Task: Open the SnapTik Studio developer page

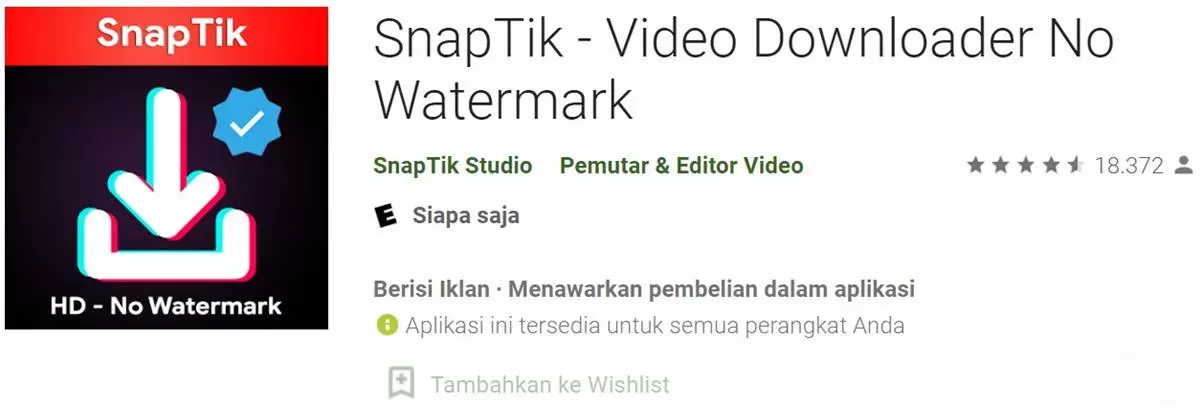Action: 453,165
